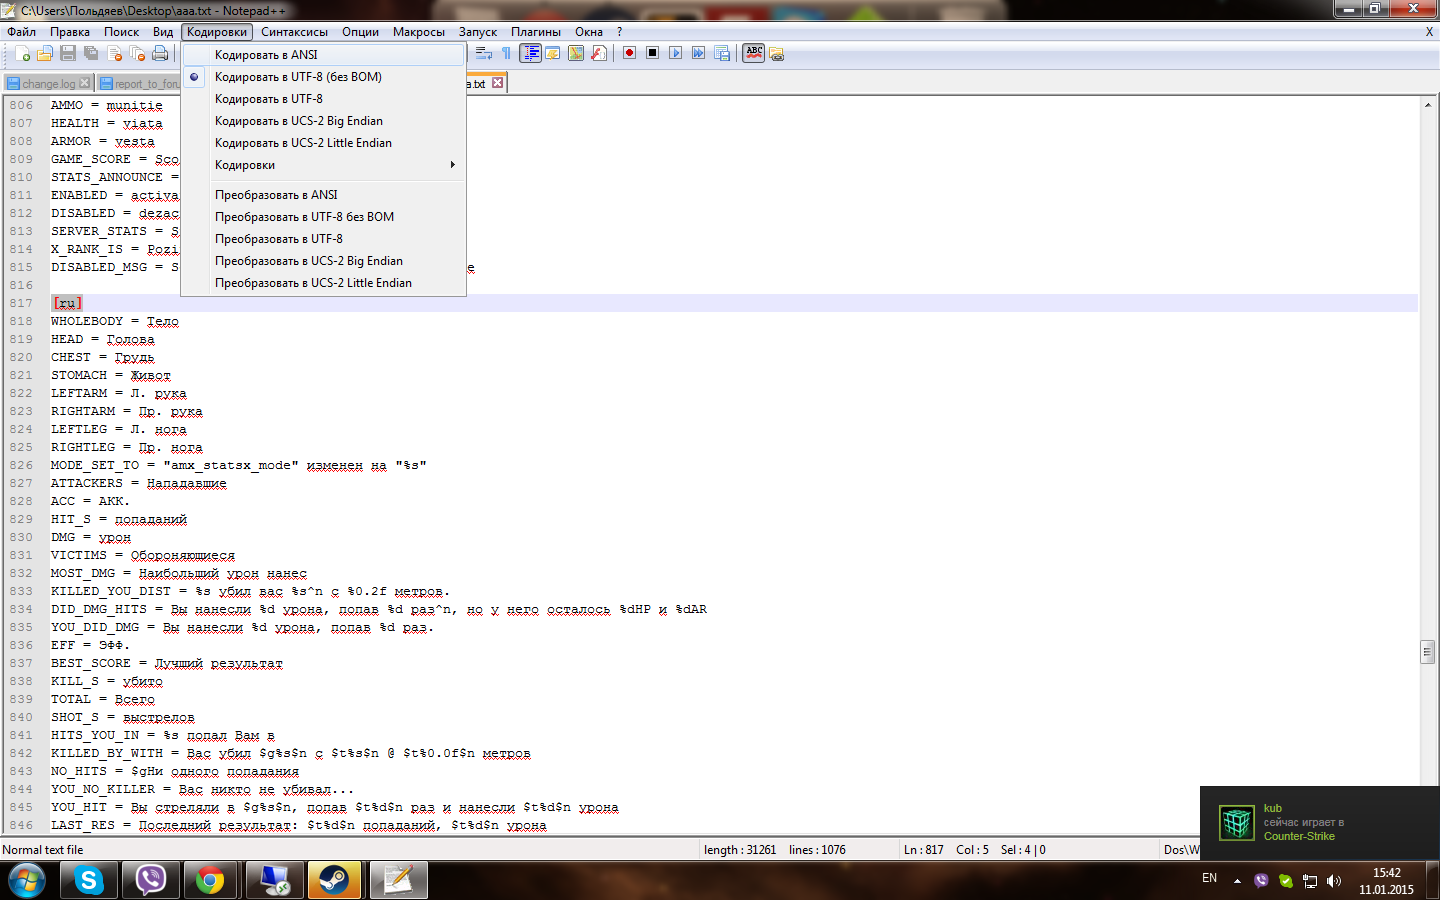The image size is (1440, 900).
Task: Click the New file toolbar icon
Action: click(22, 53)
